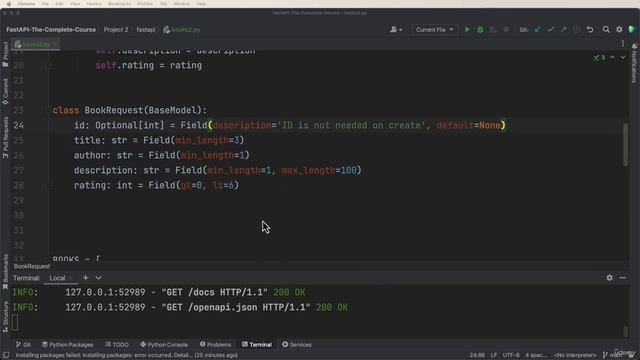Click the Stop process square icon
The width and height of the screenshot is (640, 360).
506,29
